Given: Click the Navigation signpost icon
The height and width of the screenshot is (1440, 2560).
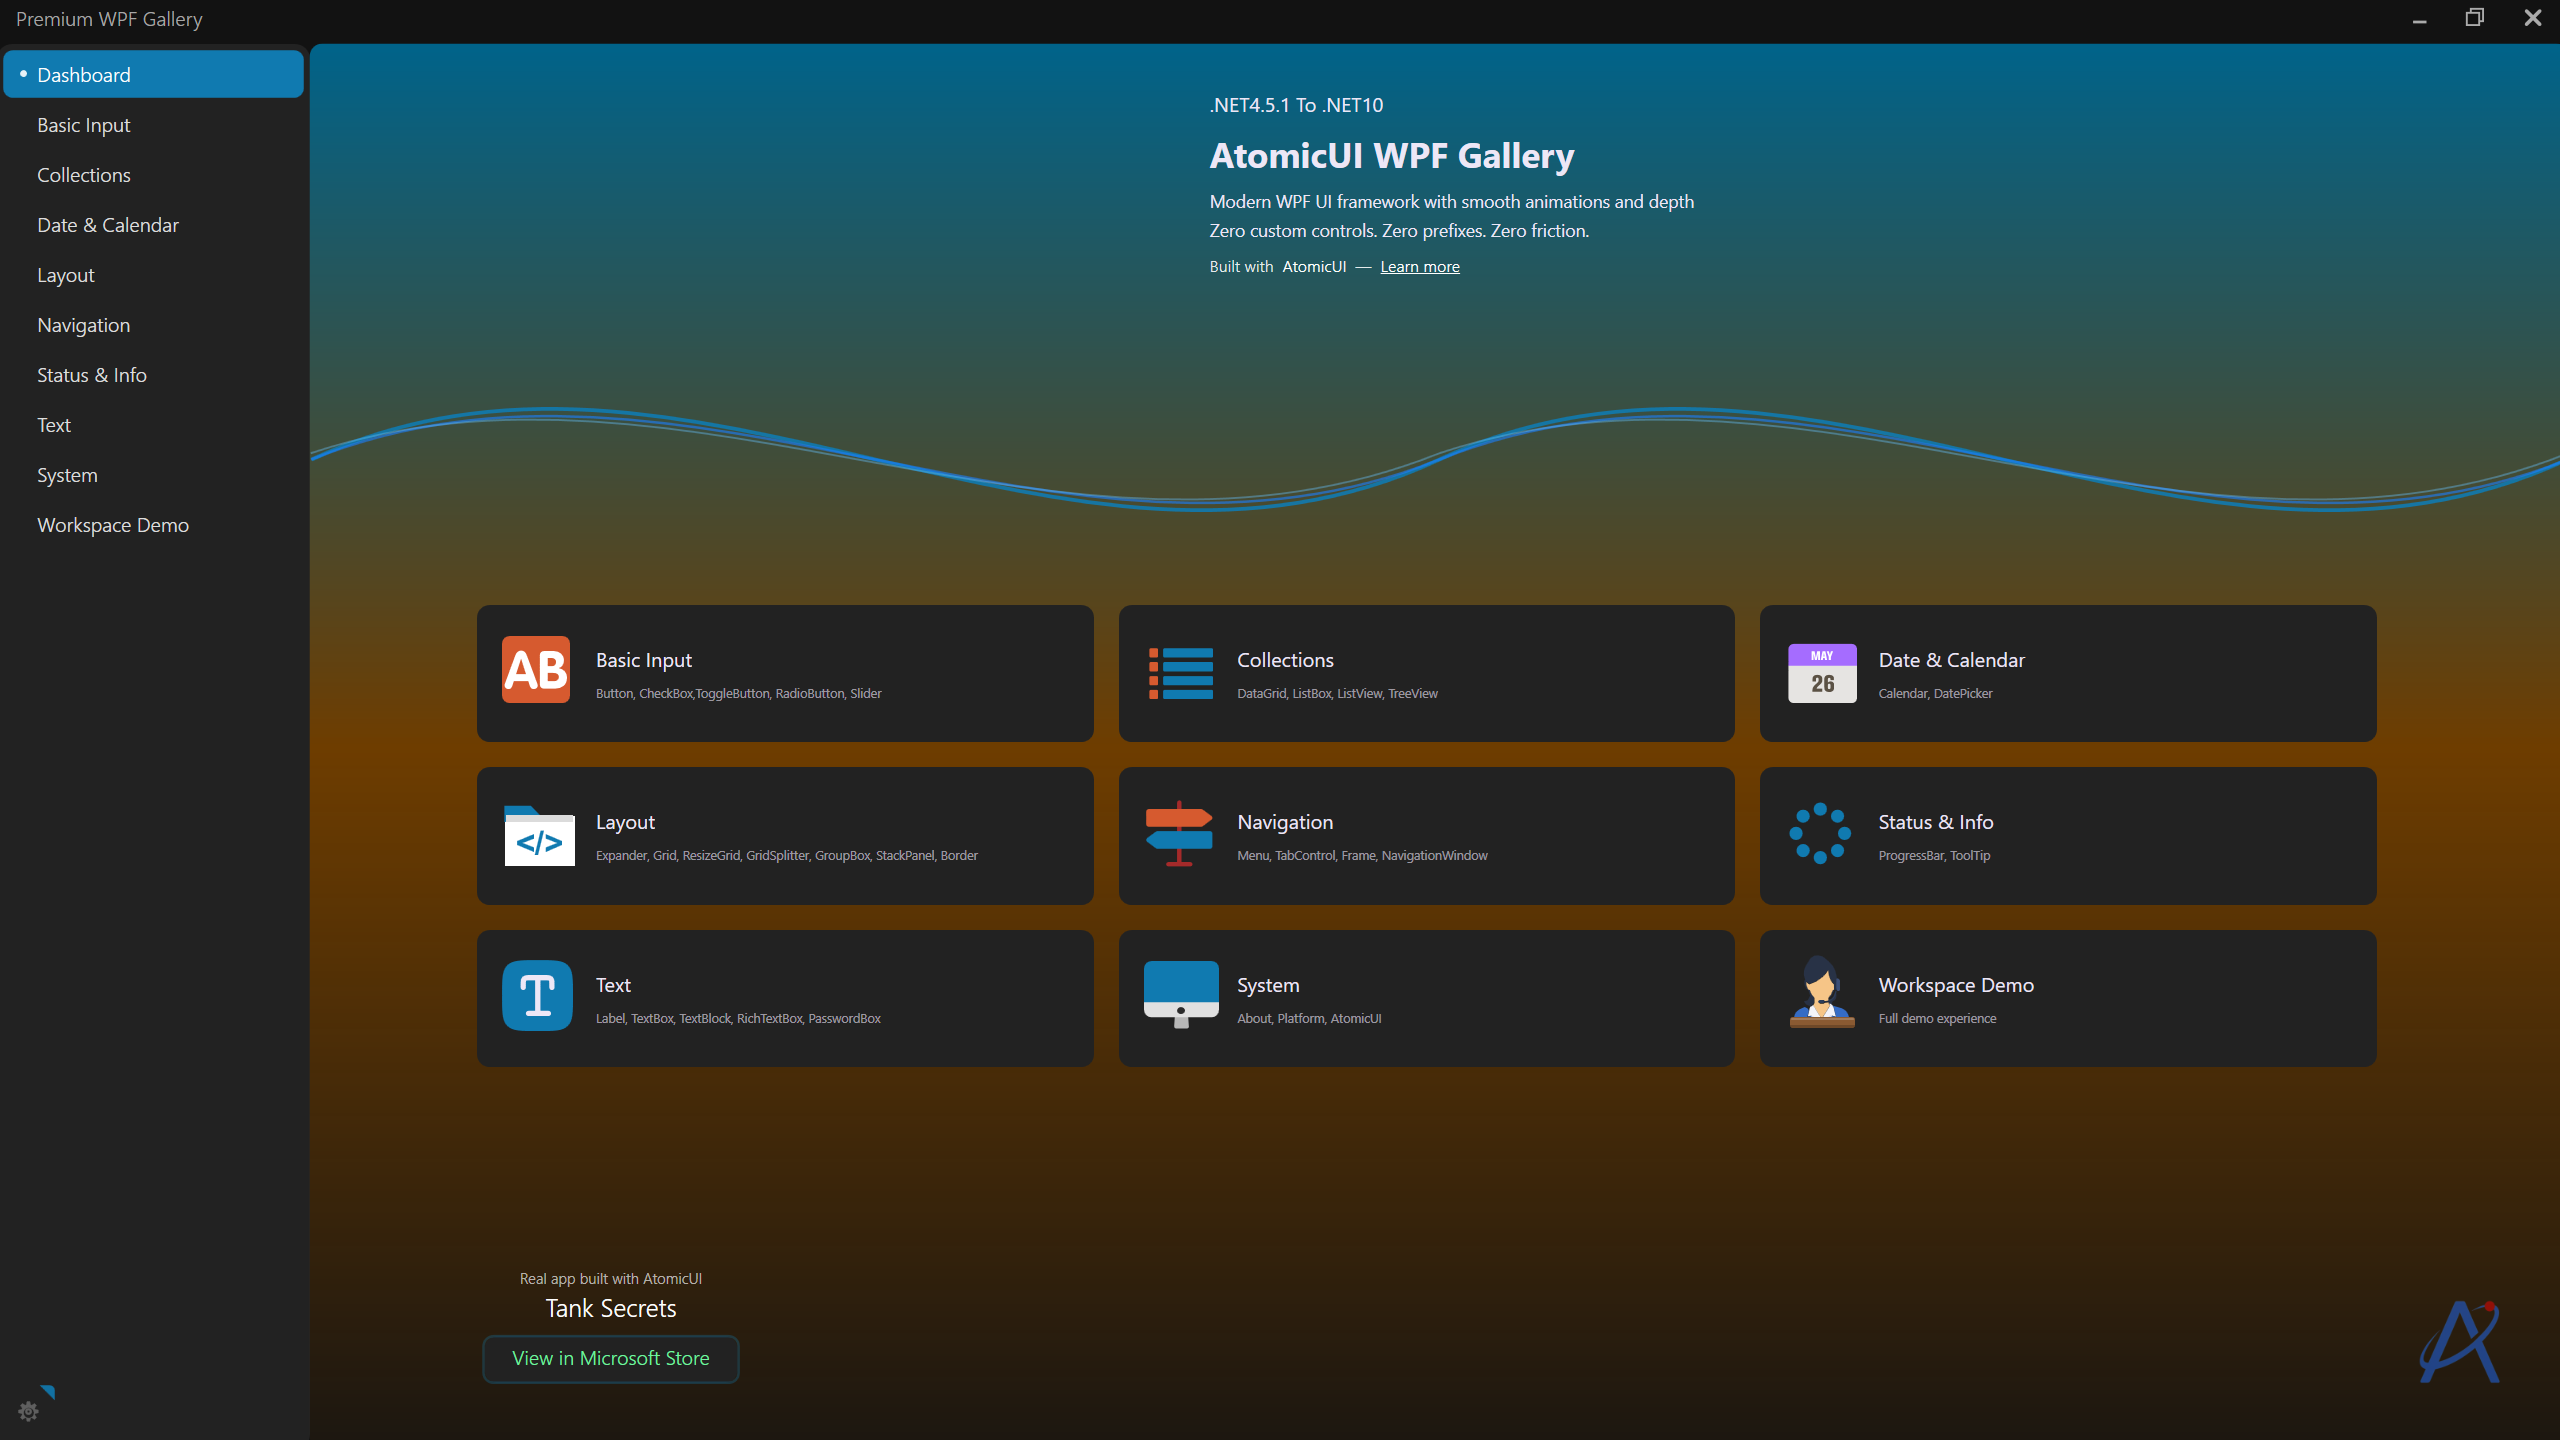Looking at the screenshot, I should click(1179, 833).
